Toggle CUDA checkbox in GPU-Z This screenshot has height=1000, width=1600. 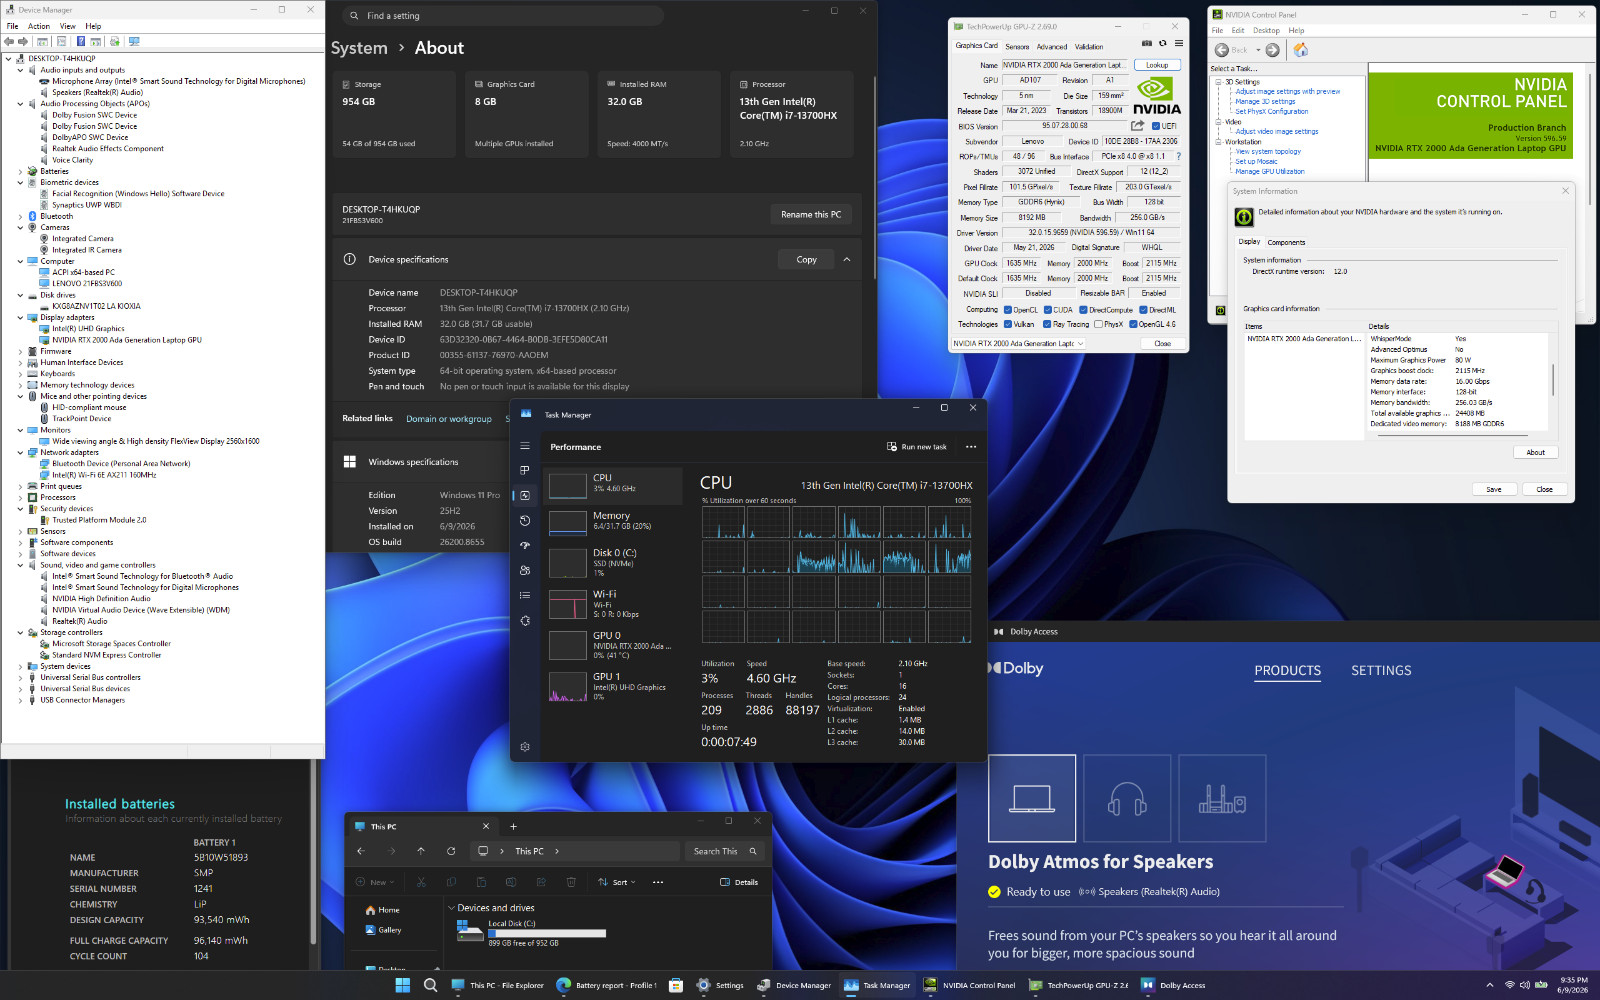pyautogui.click(x=1047, y=310)
